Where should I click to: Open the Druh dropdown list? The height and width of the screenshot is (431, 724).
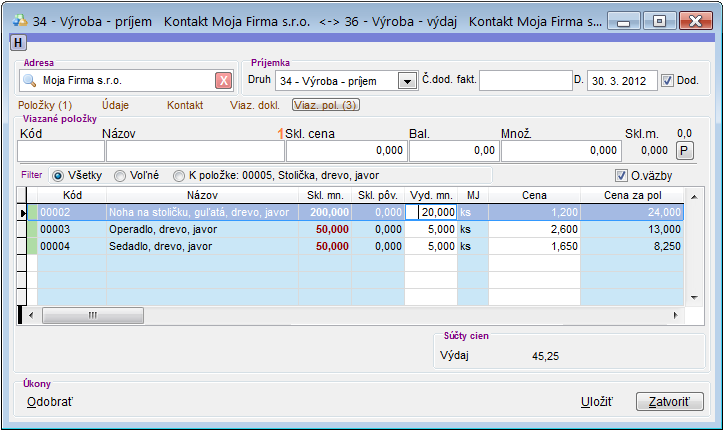[x=407, y=81]
